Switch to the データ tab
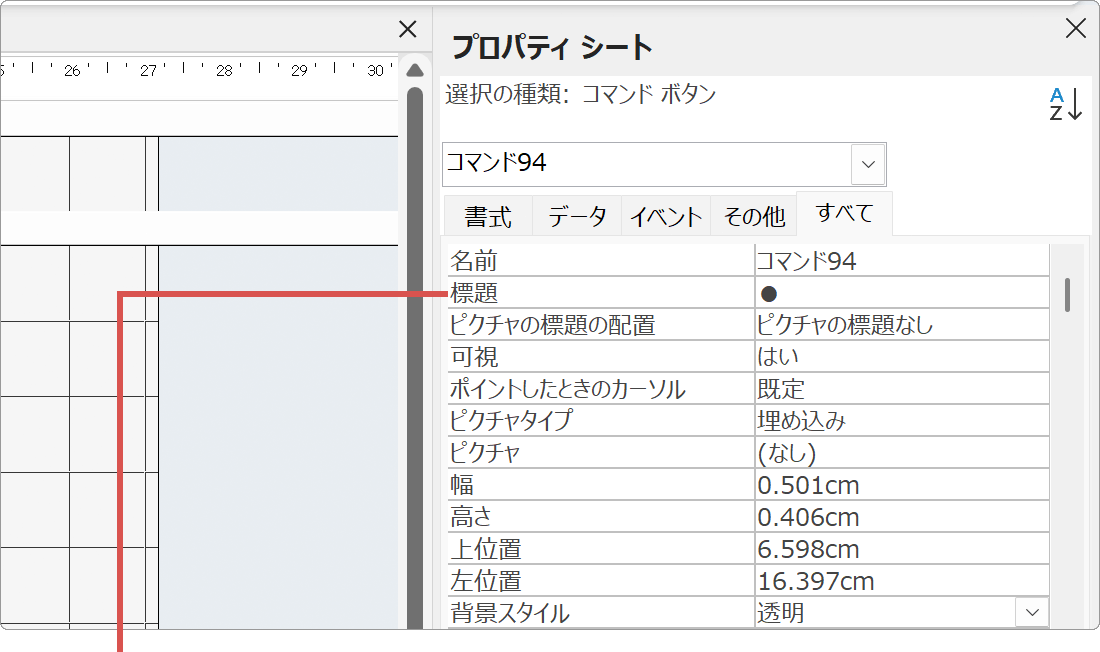Screen dimensions: 1100x652 pyautogui.click(x=576, y=215)
